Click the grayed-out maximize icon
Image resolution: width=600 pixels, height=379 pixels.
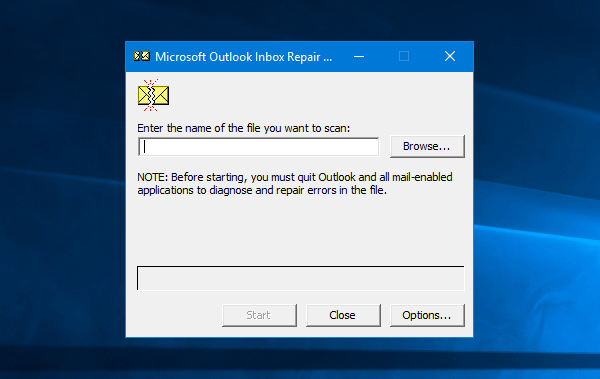click(404, 57)
